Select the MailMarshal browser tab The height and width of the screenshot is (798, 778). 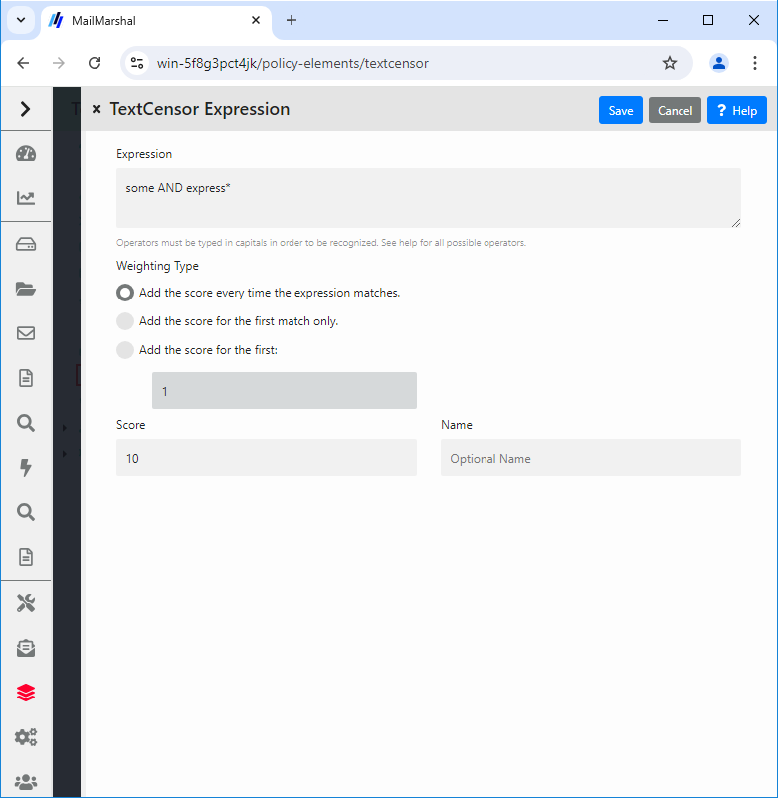[x=156, y=21]
